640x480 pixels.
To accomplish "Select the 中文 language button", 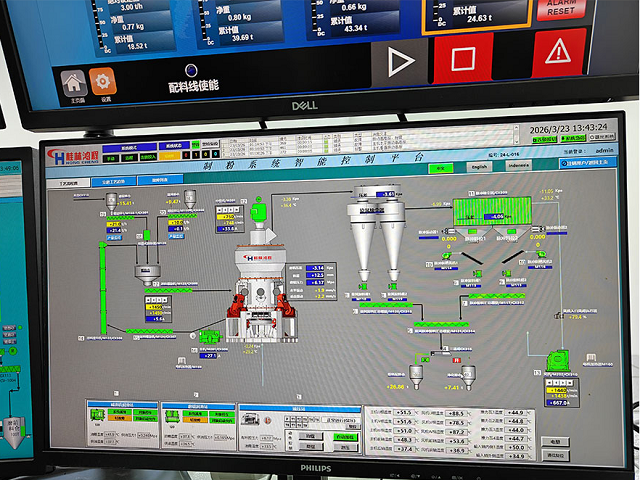I will coord(440,168).
